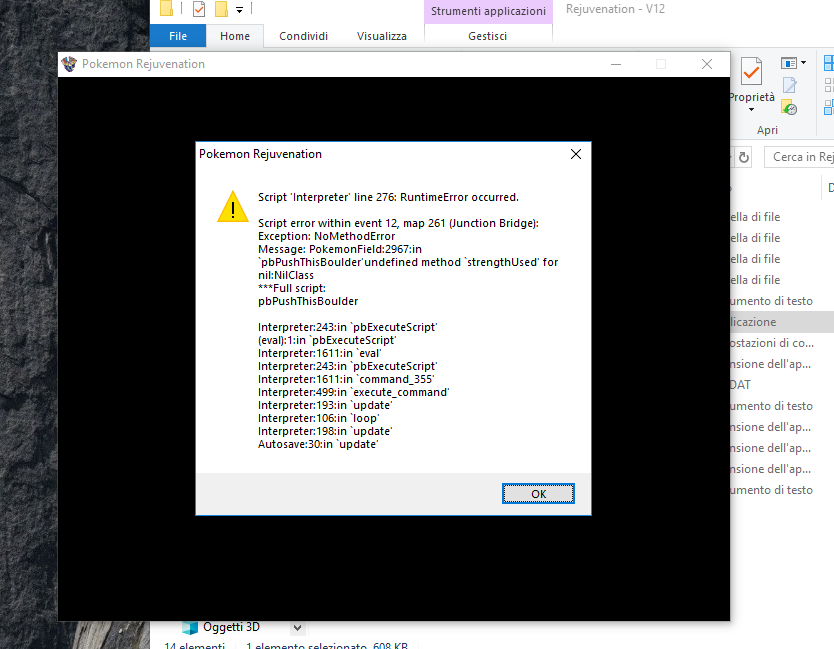The height and width of the screenshot is (649, 834).
Task: Click the OK button in error dialog
Action: tap(538, 494)
